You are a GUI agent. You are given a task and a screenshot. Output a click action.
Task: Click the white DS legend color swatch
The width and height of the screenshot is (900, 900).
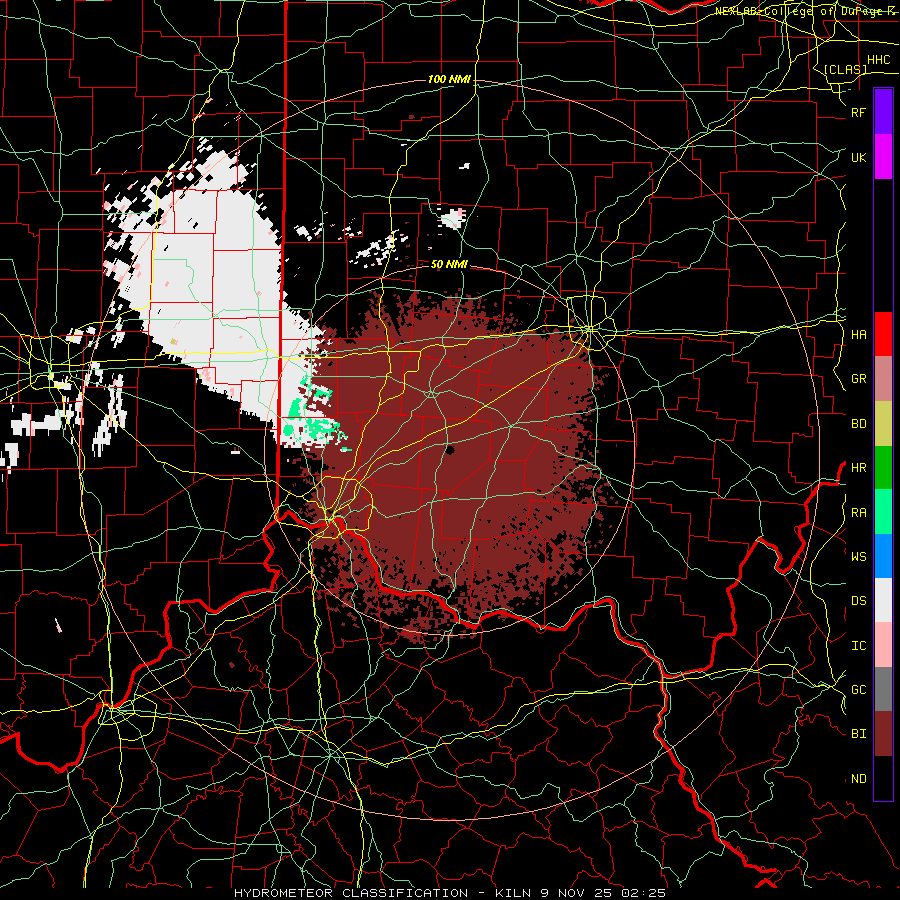(x=883, y=600)
